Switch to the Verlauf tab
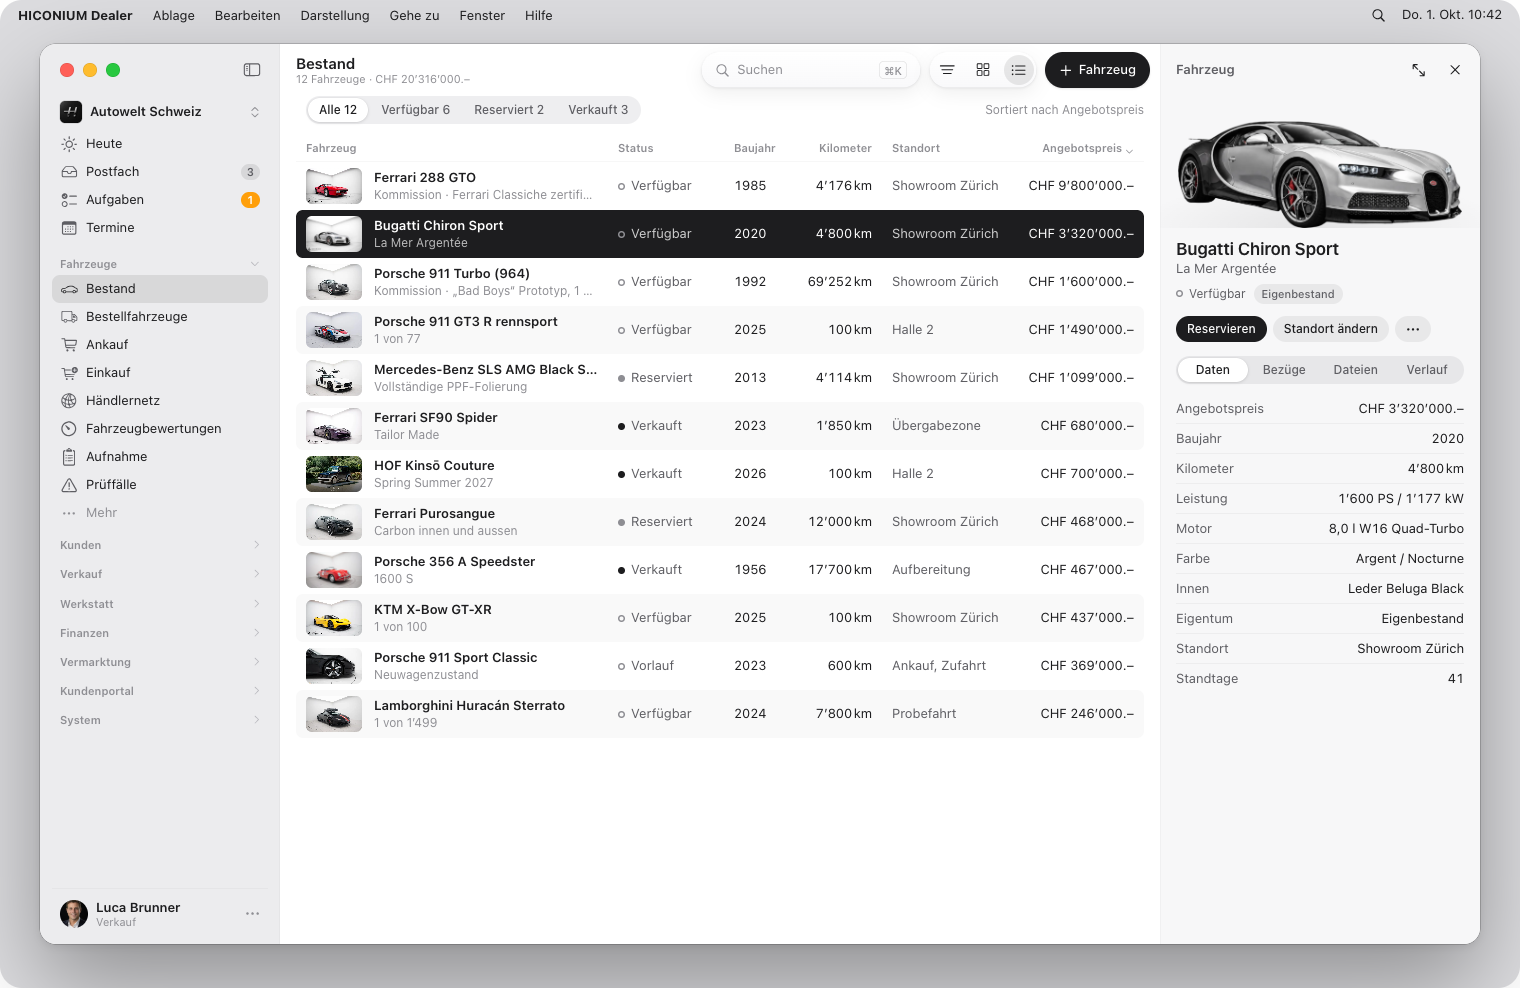1520x988 pixels. tap(1427, 370)
